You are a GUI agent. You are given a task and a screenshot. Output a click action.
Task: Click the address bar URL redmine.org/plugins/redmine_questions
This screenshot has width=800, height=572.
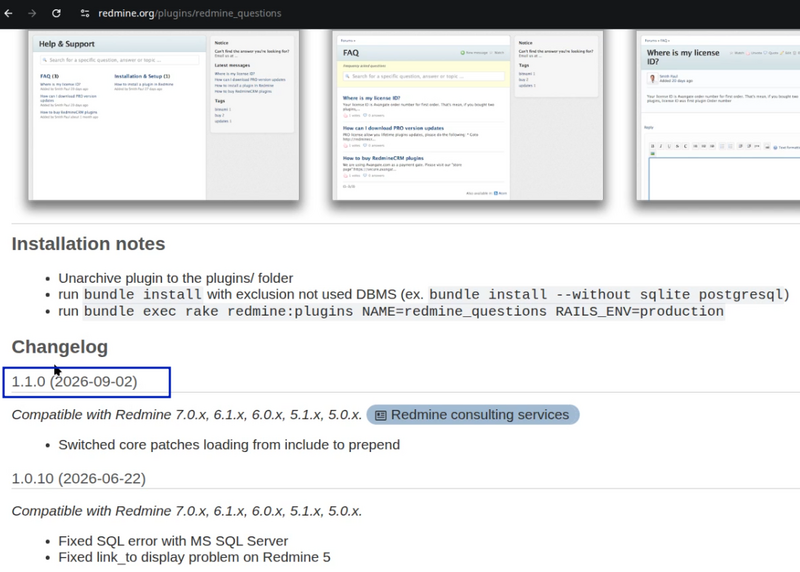[190, 13]
